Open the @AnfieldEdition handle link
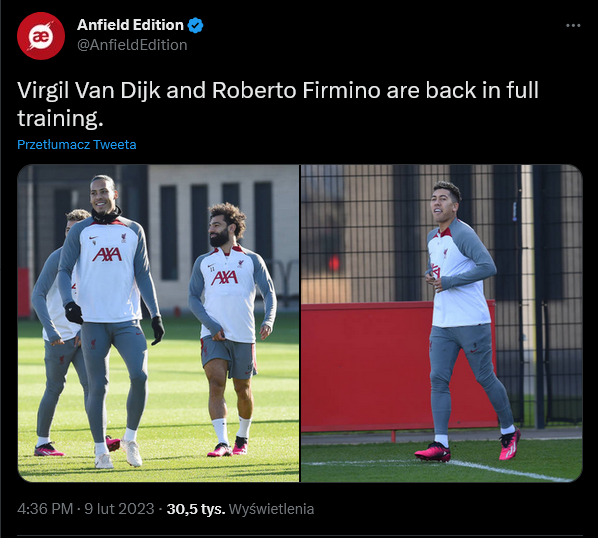Viewport: 598px width, 538px height. pos(132,45)
